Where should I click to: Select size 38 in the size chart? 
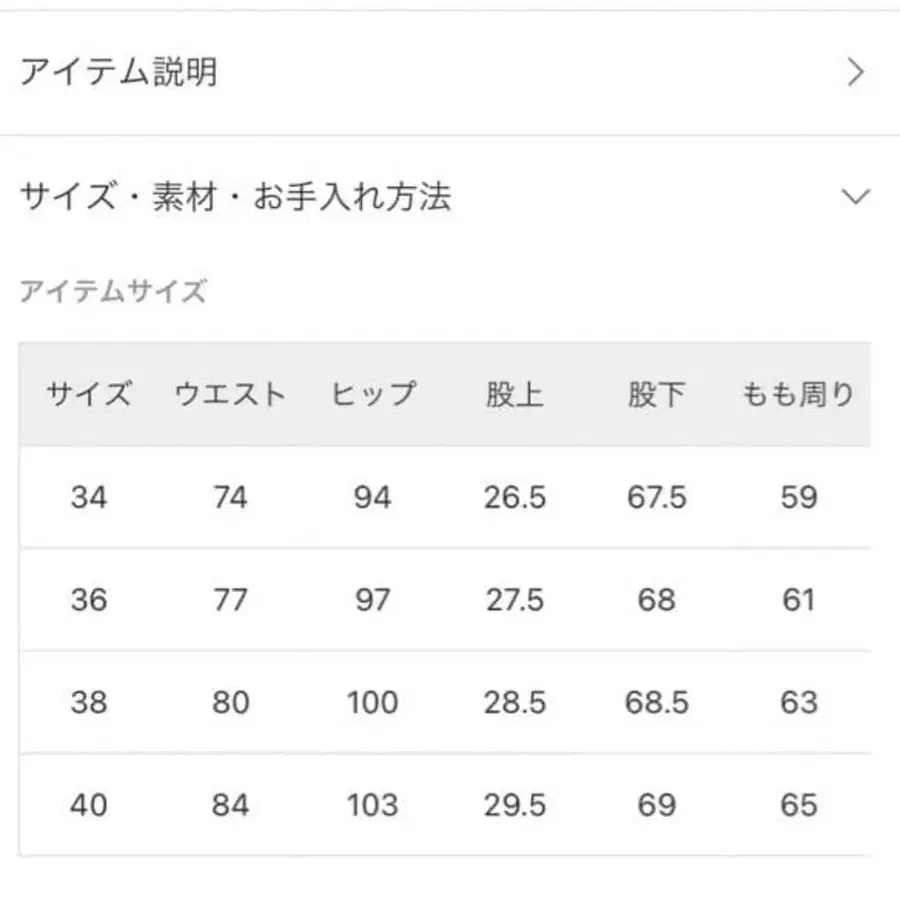(90, 703)
